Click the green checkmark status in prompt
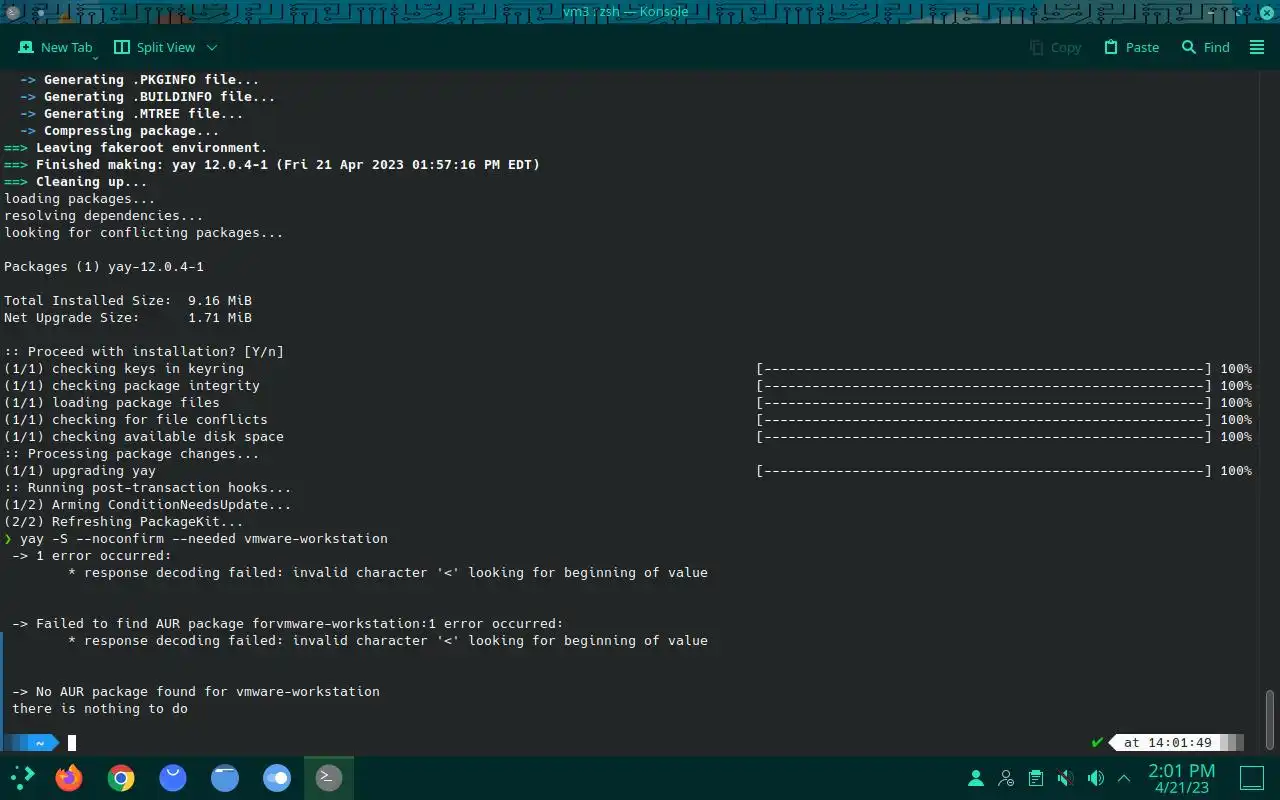Image resolution: width=1280 pixels, height=800 pixels. click(1097, 742)
